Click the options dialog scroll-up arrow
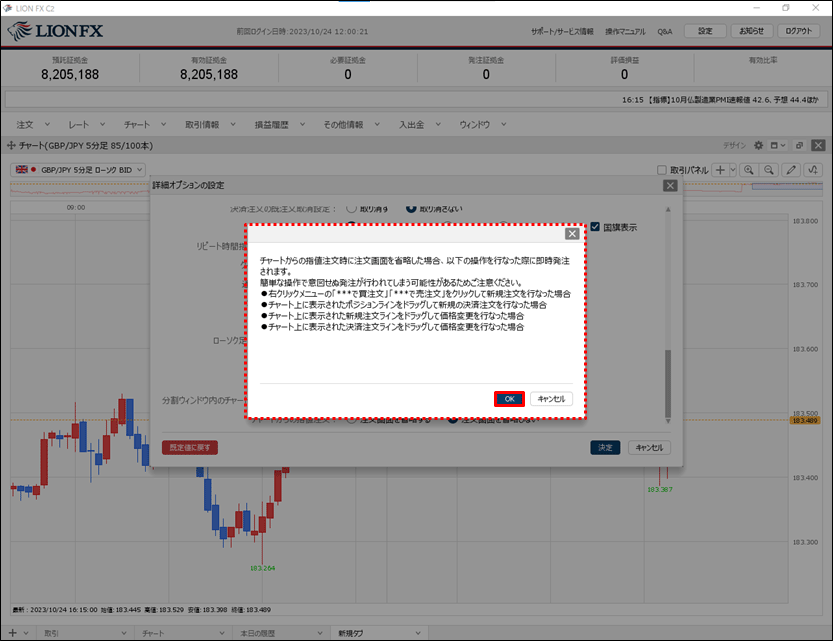This screenshot has width=833, height=641. (668, 210)
